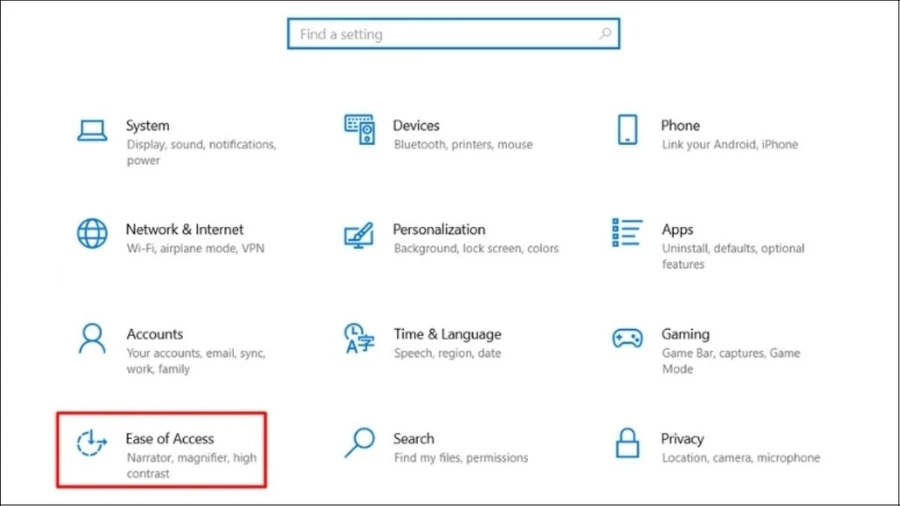
Task: Click the Personalization monitor and pen icon
Action: (359, 235)
